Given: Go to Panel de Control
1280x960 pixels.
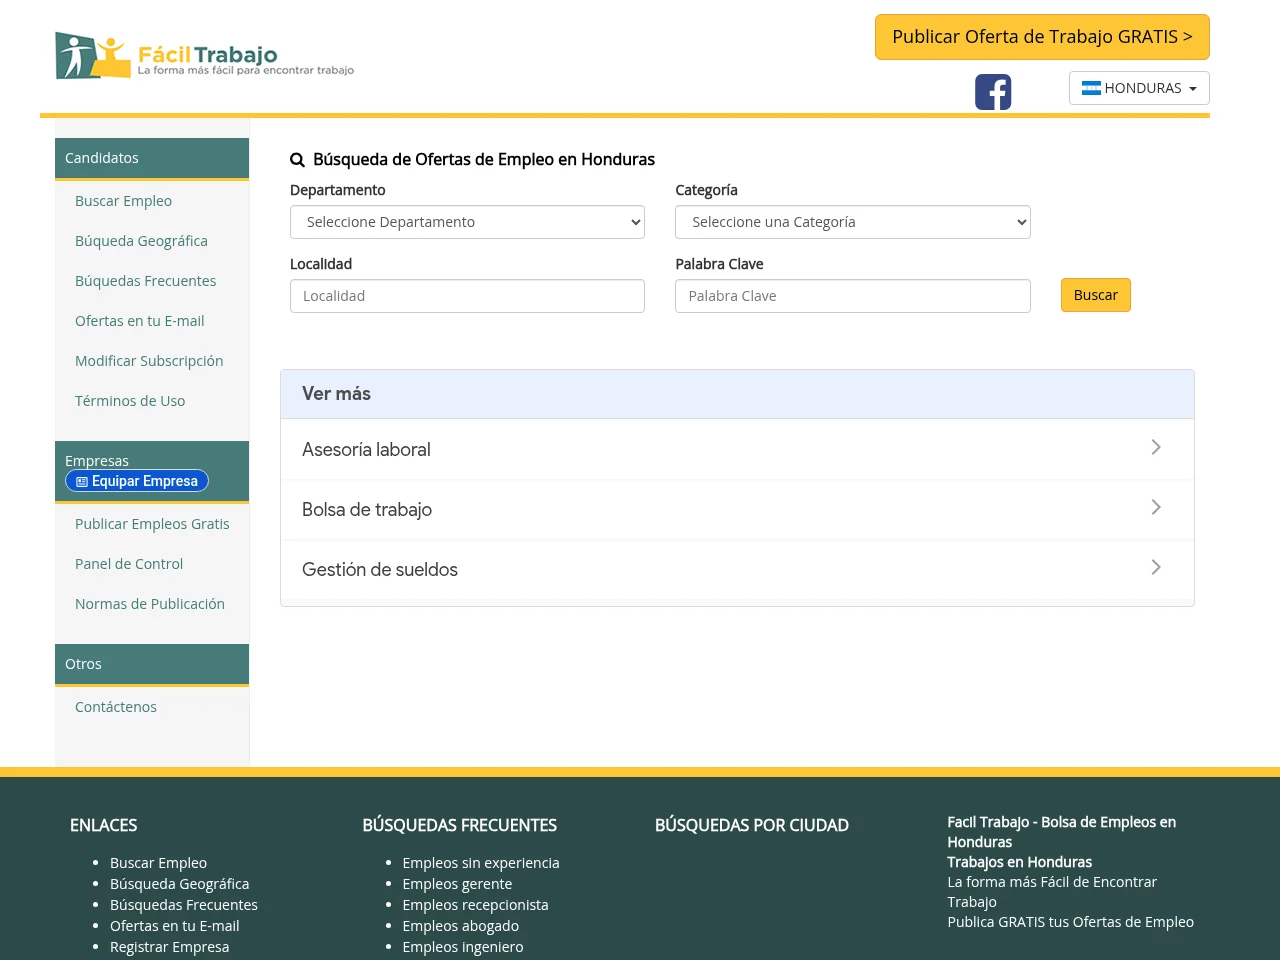Looking at the screenshot, I should coord(129,564).
